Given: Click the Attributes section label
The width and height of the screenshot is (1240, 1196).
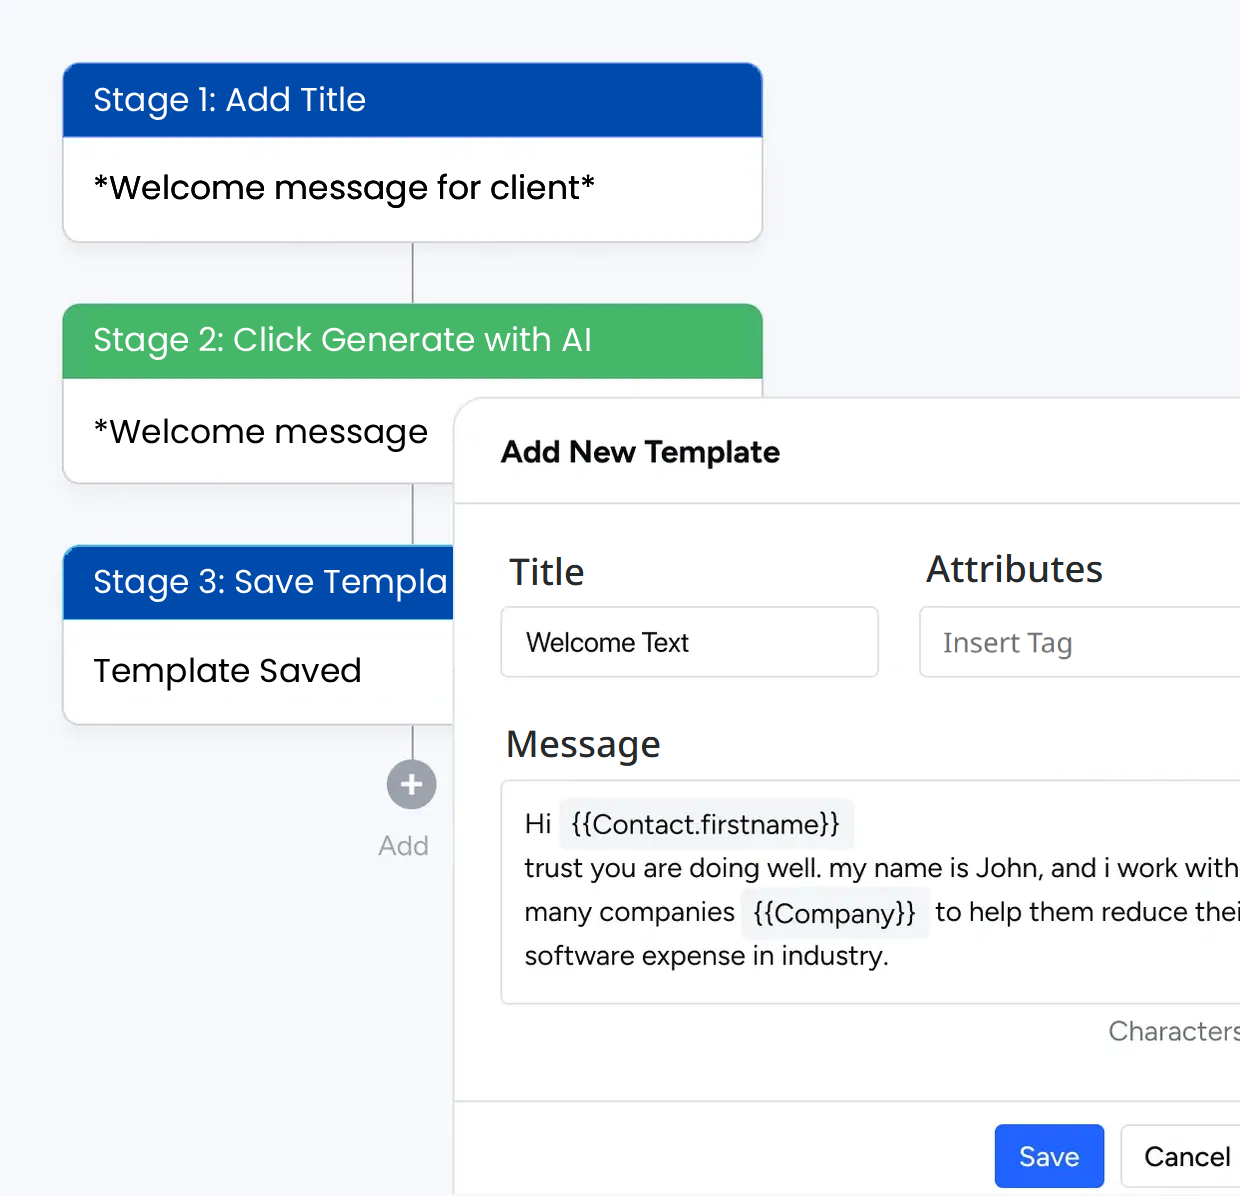Looking at the screenshot, I should pos(1014,569).
